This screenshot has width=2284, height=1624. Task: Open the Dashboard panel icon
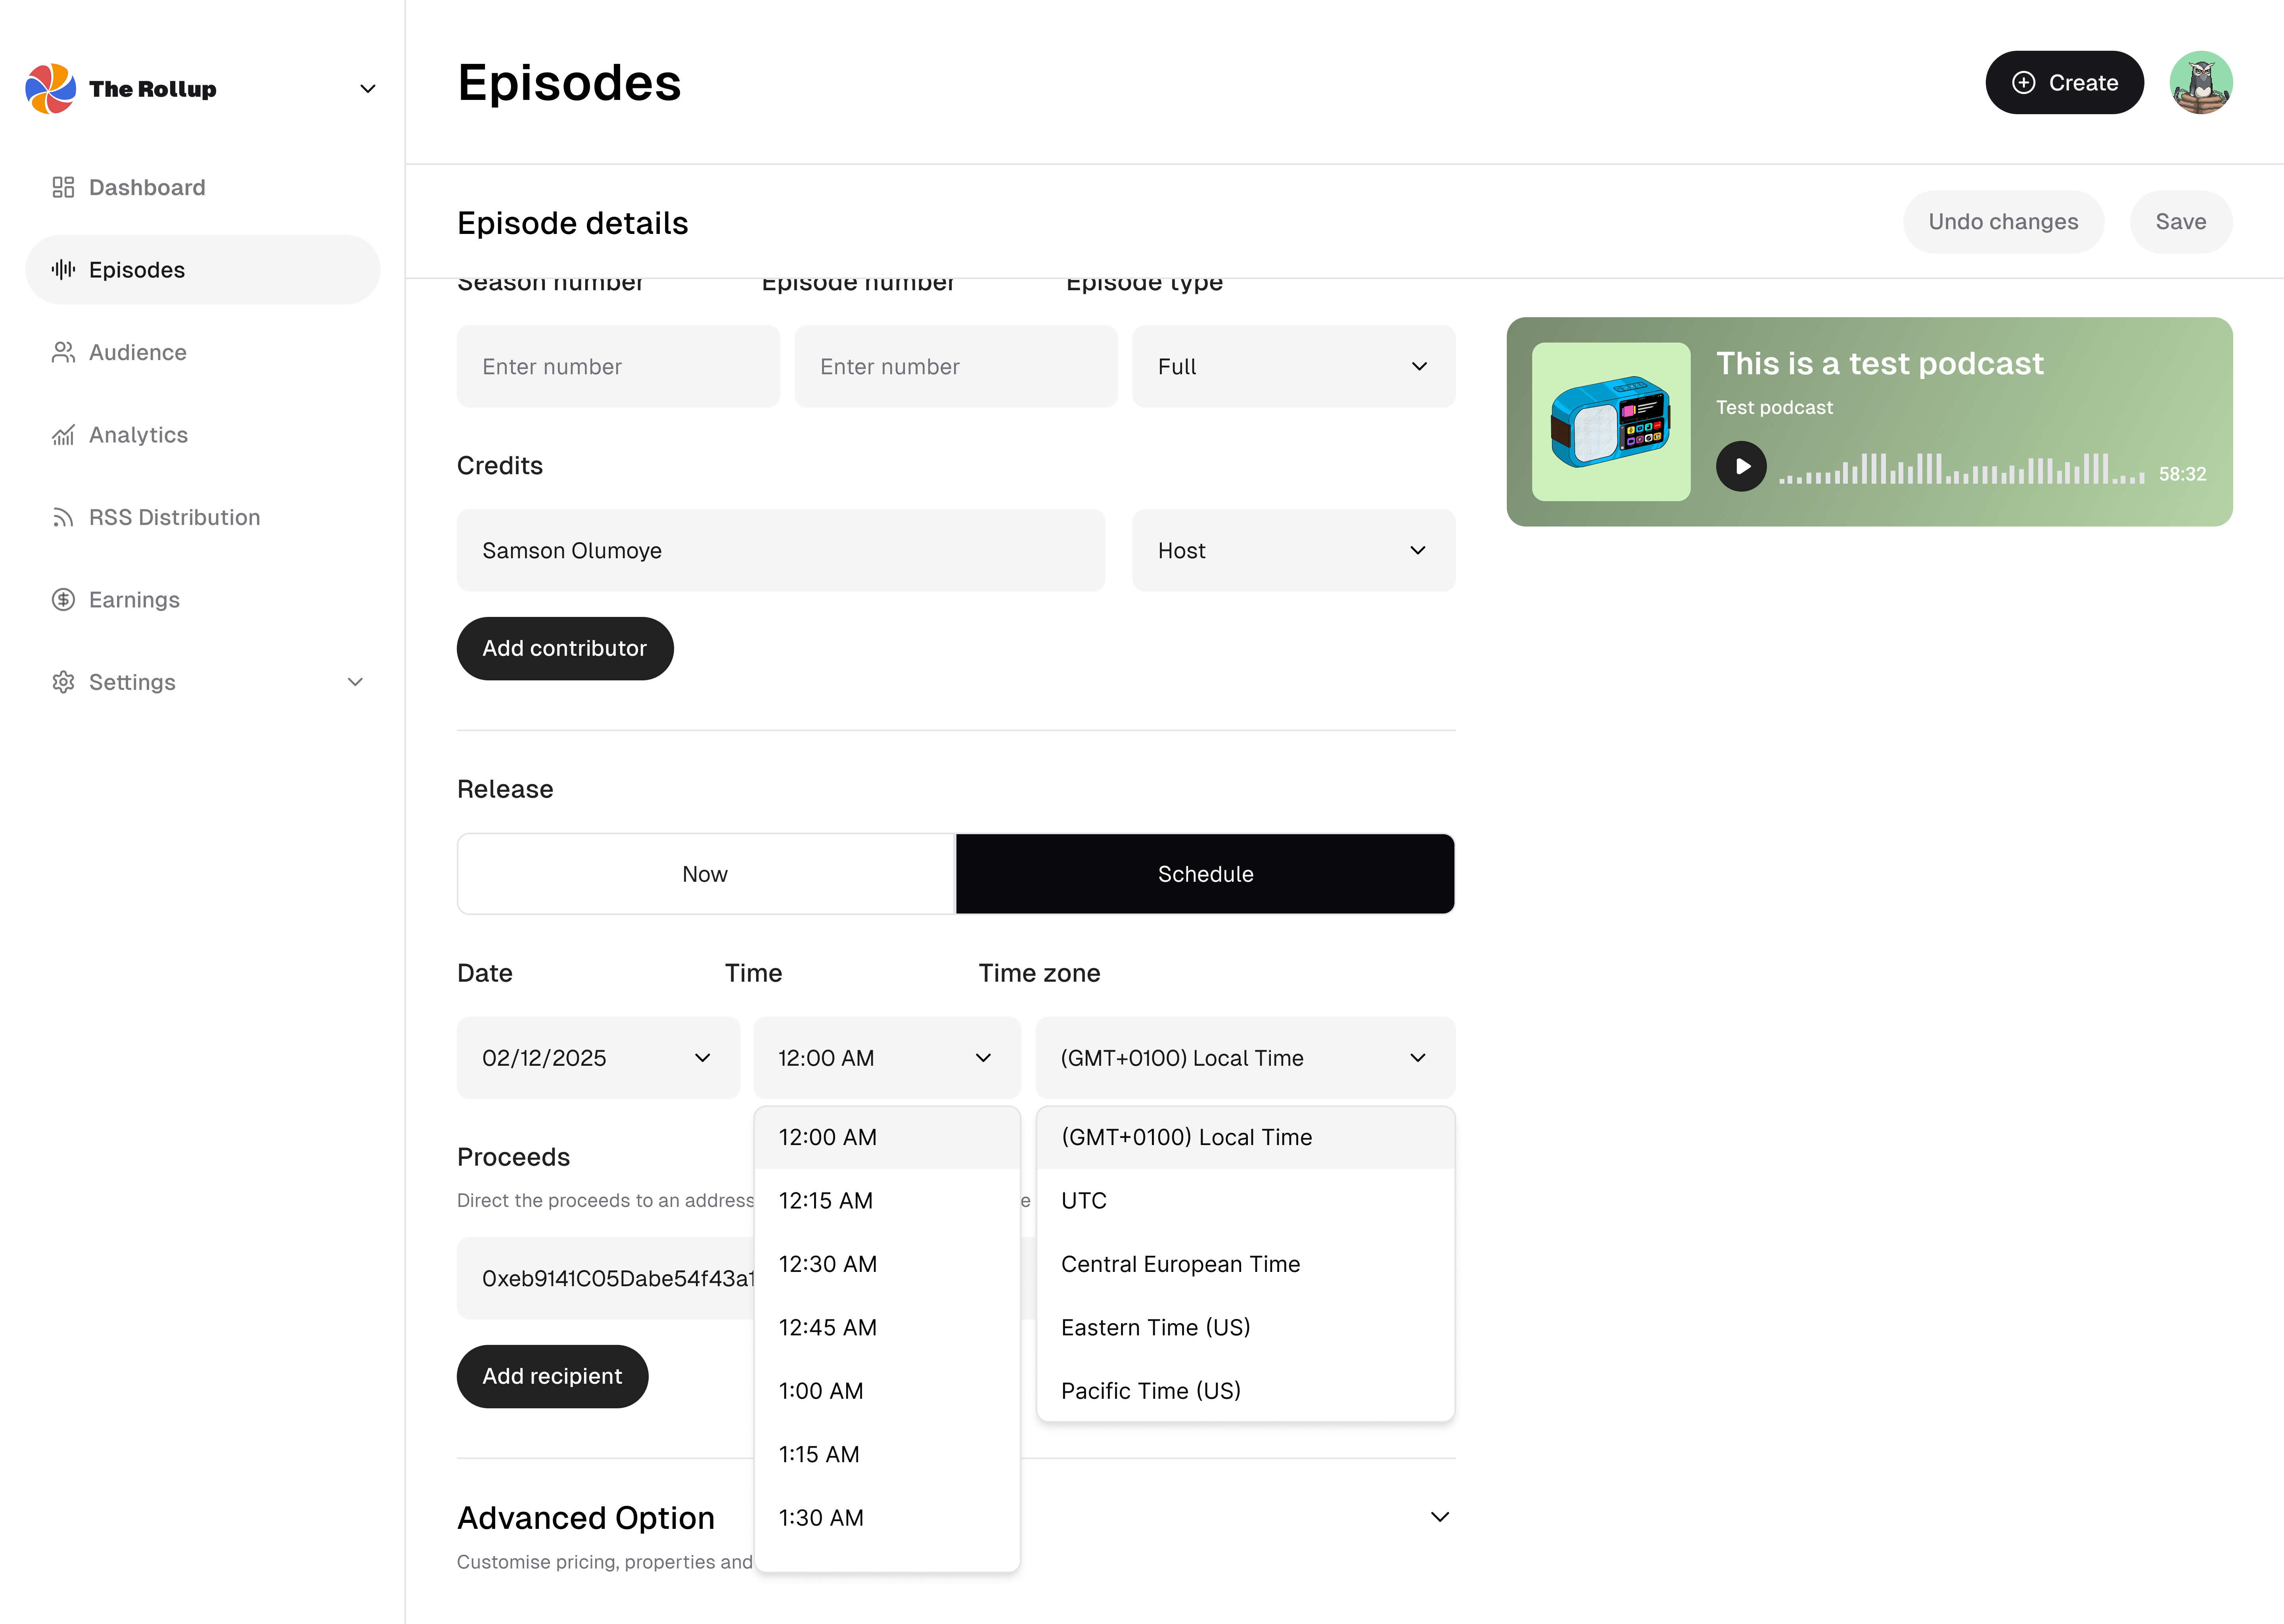(63, 187)
